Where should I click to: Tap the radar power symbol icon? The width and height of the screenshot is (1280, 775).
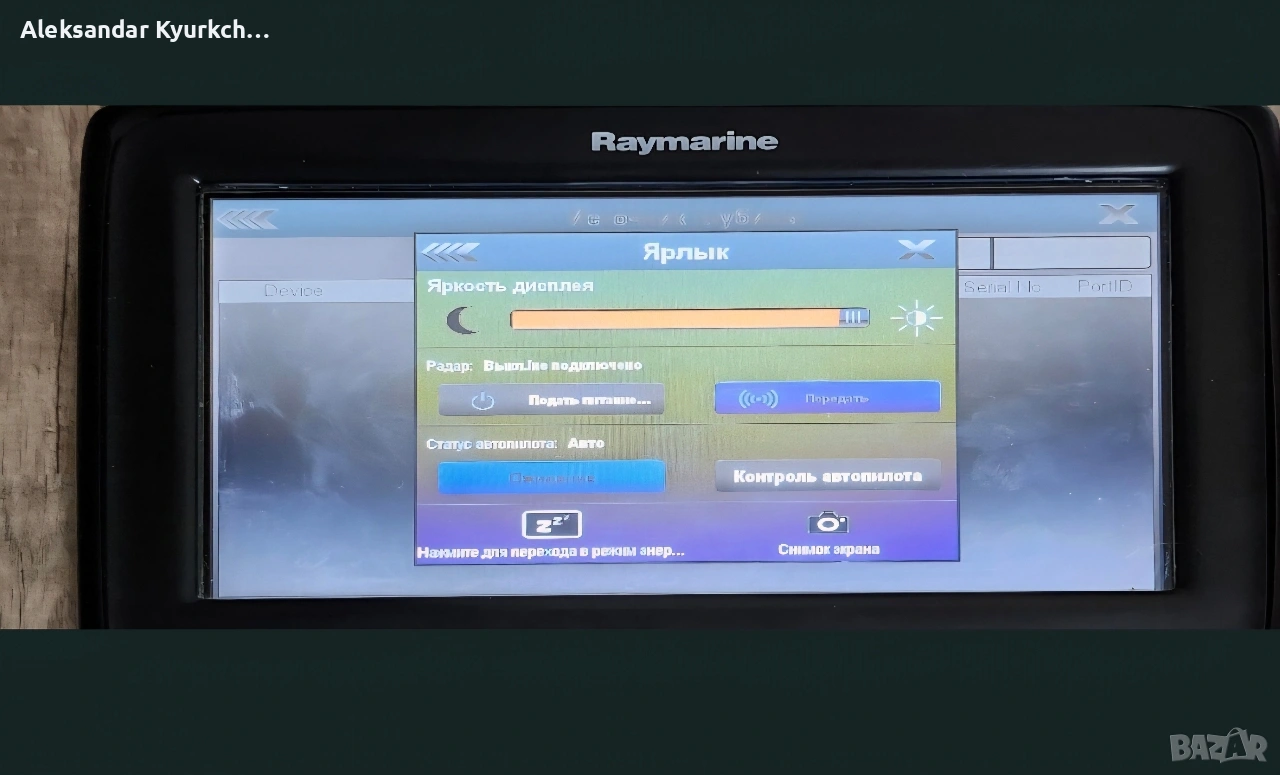point(483,400)
